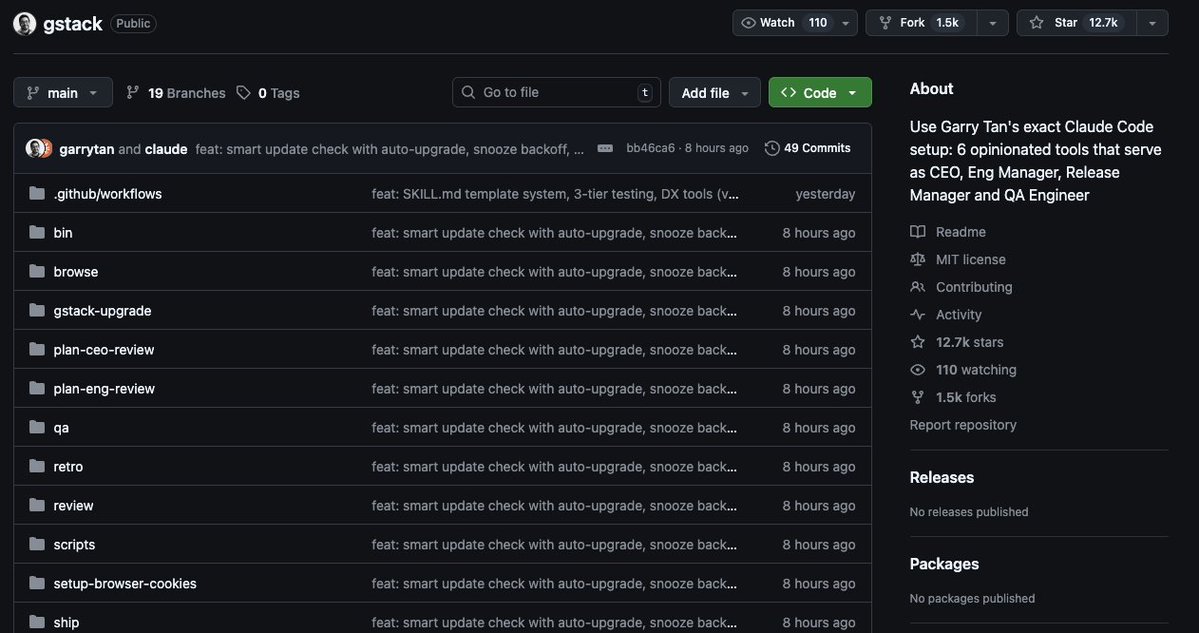Open the qa folder

tap(61, 427)
